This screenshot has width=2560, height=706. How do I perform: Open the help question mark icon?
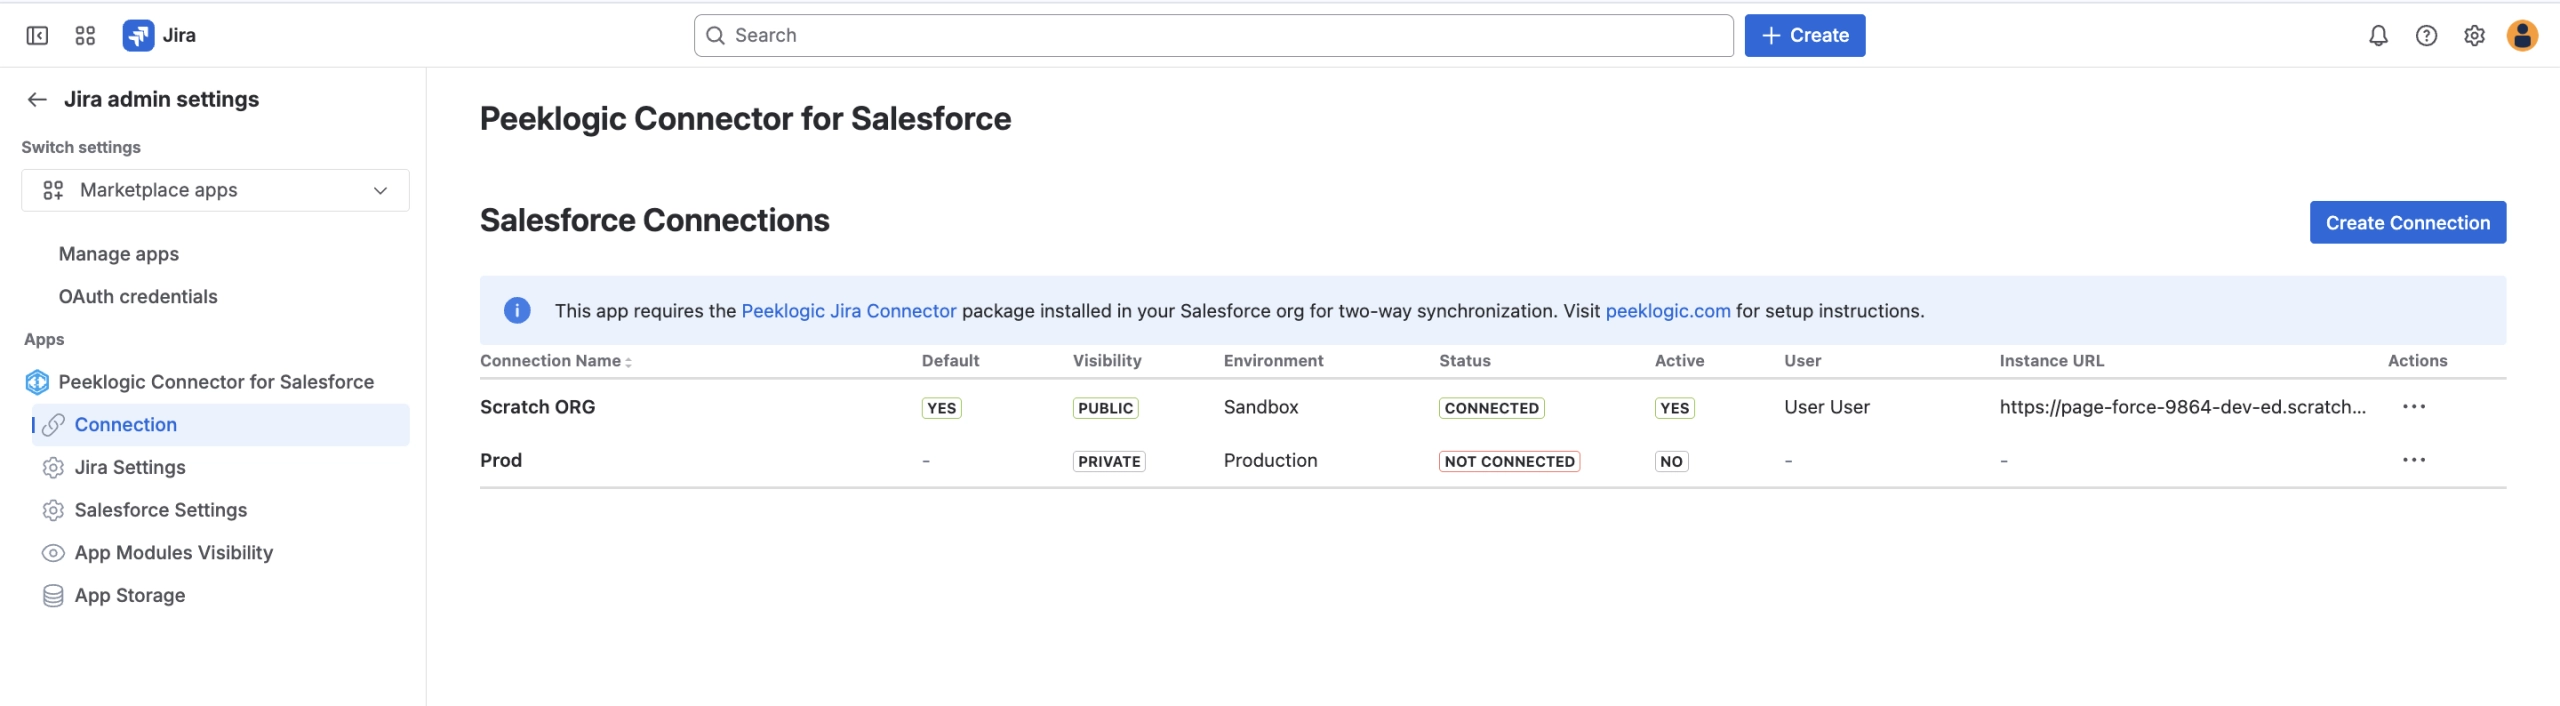pos(2426,36)
